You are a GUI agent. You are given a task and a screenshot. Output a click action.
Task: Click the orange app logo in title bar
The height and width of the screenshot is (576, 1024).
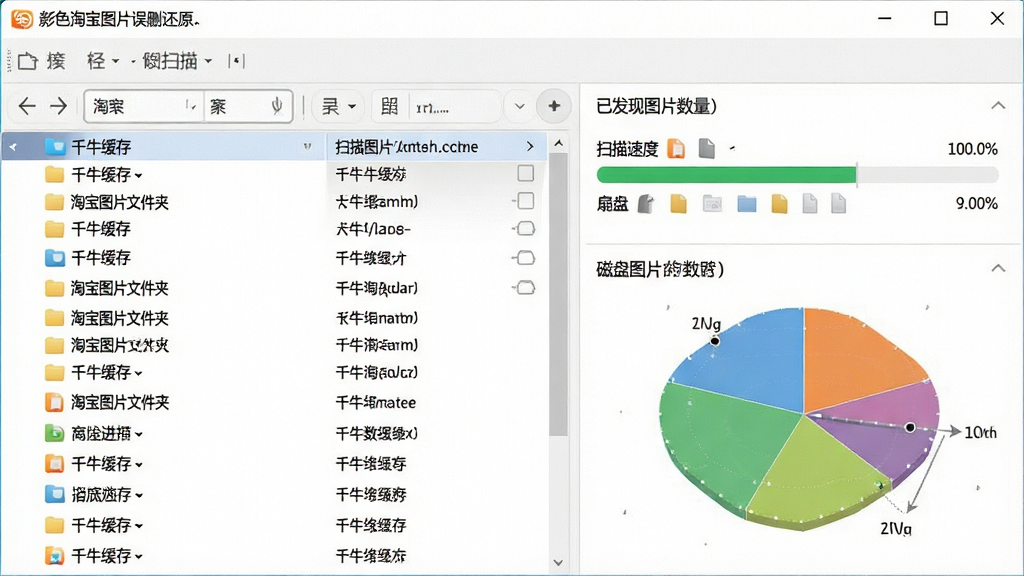click(22, 19)
